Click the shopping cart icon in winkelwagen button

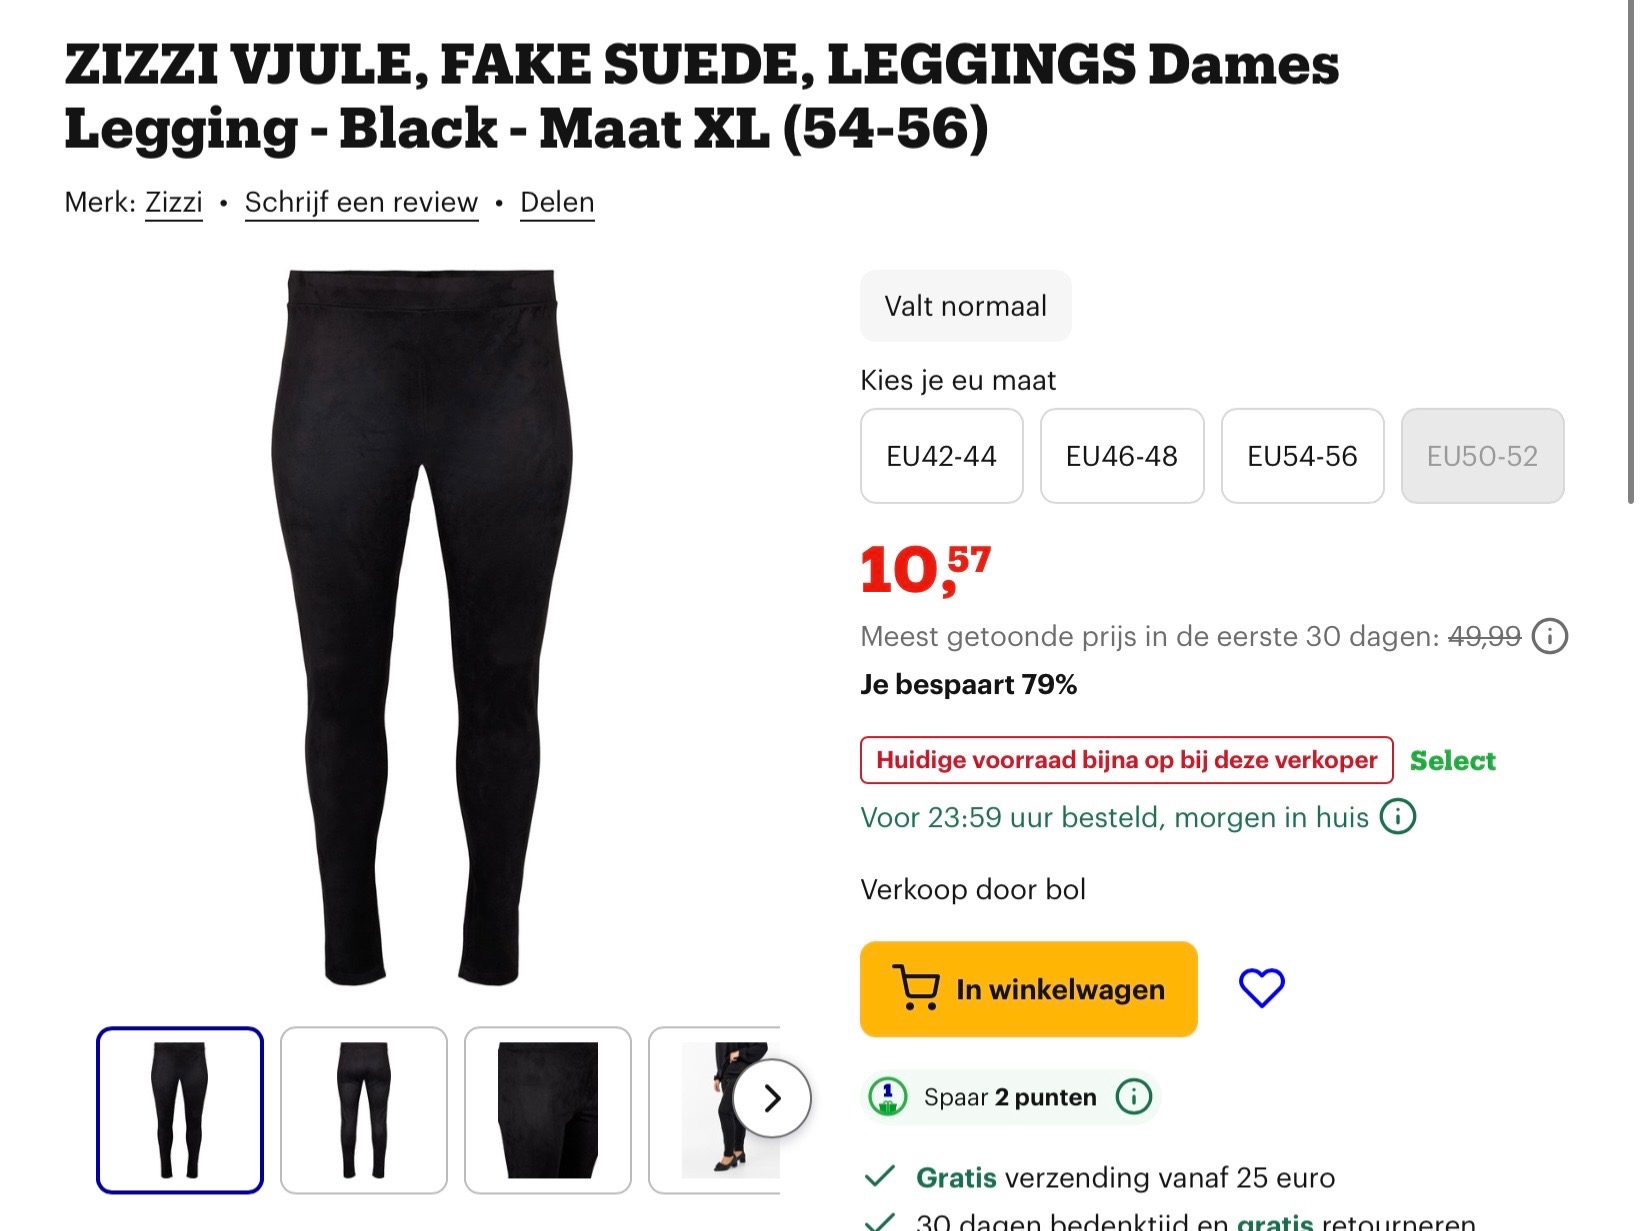click(916, 989)
